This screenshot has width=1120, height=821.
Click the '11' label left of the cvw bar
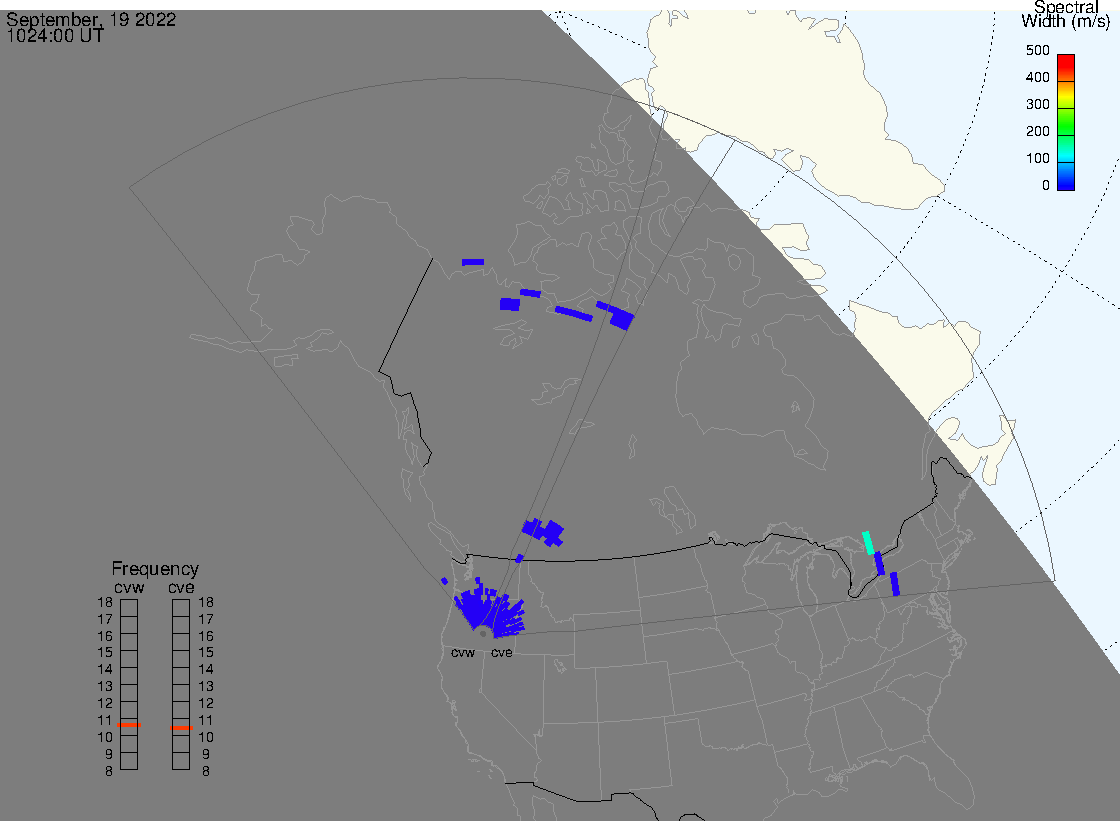(105, 720)
